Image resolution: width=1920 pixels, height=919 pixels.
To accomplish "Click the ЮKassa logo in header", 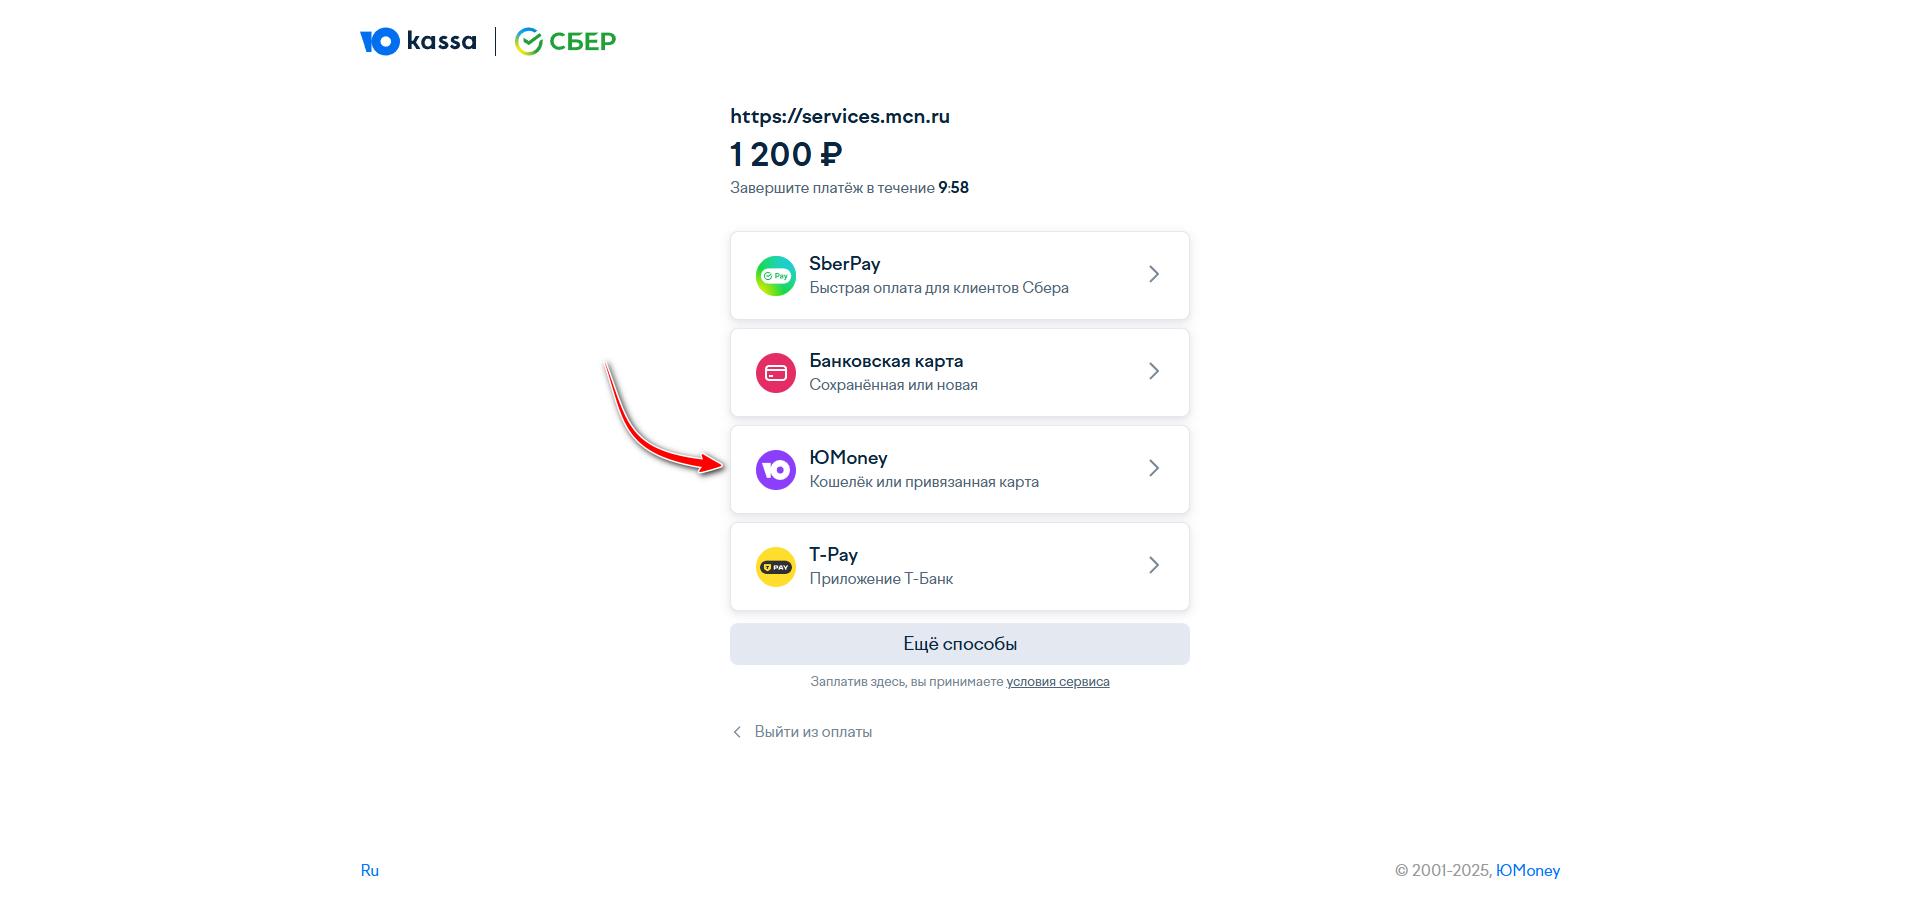I will point(418,41).
